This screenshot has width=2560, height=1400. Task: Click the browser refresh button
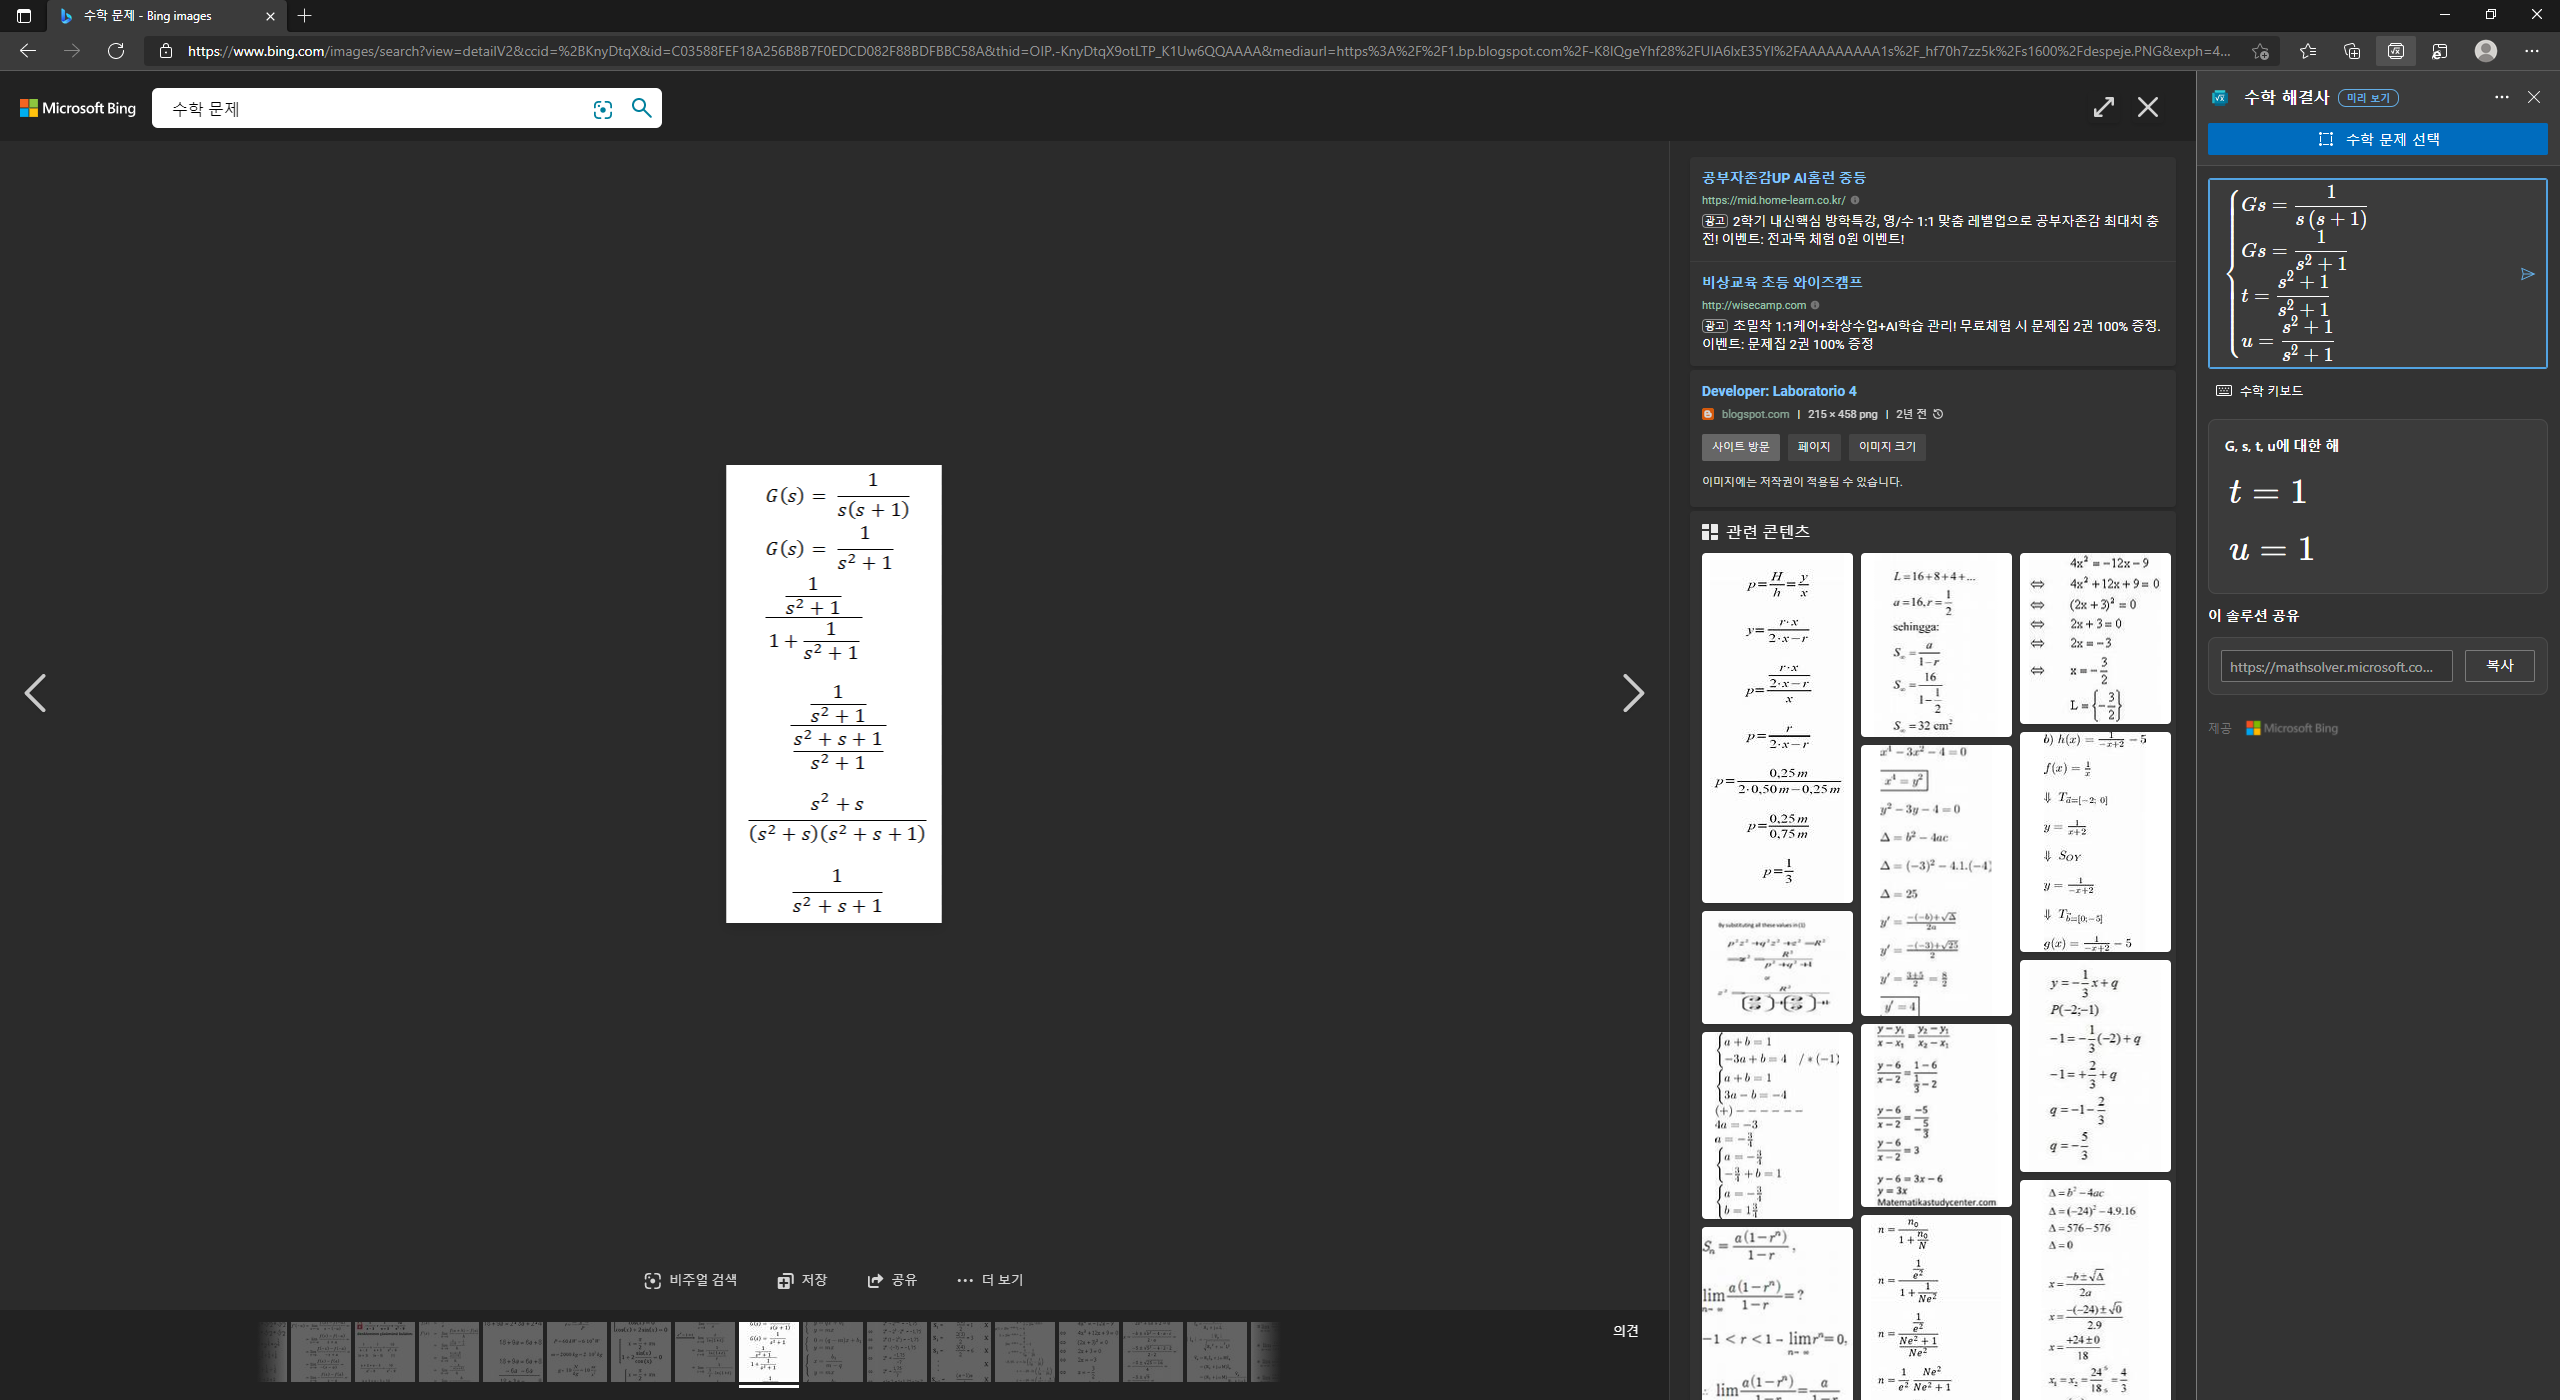[x=116, y=51]
